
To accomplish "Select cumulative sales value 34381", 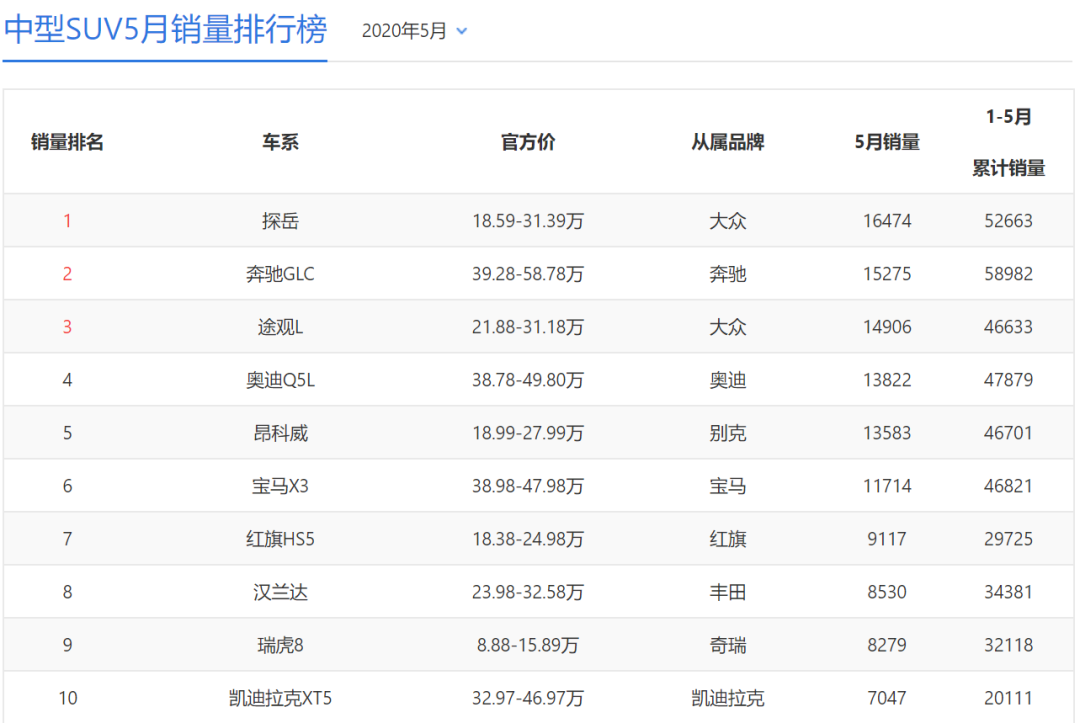I will tap(1008, 592).
